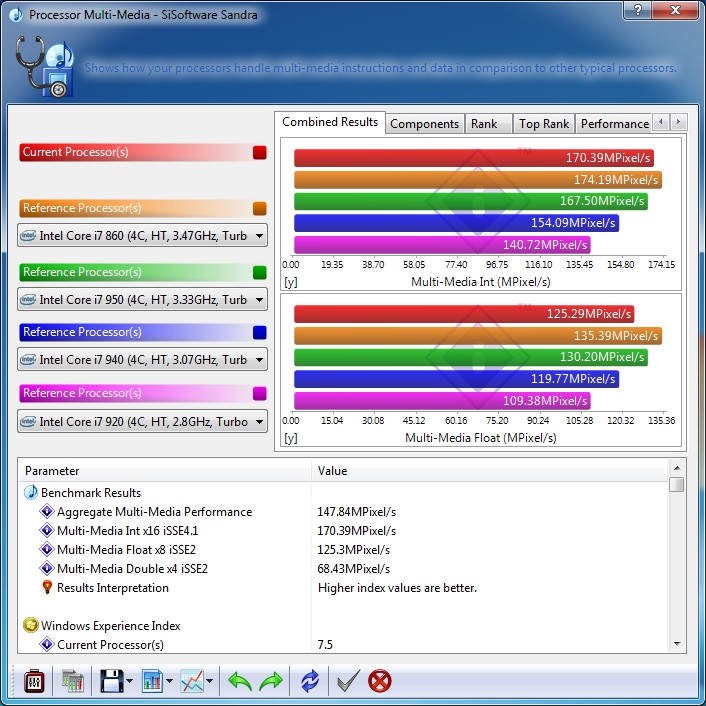
Task: Click the Value column header
Action: [x=490, y=471]
